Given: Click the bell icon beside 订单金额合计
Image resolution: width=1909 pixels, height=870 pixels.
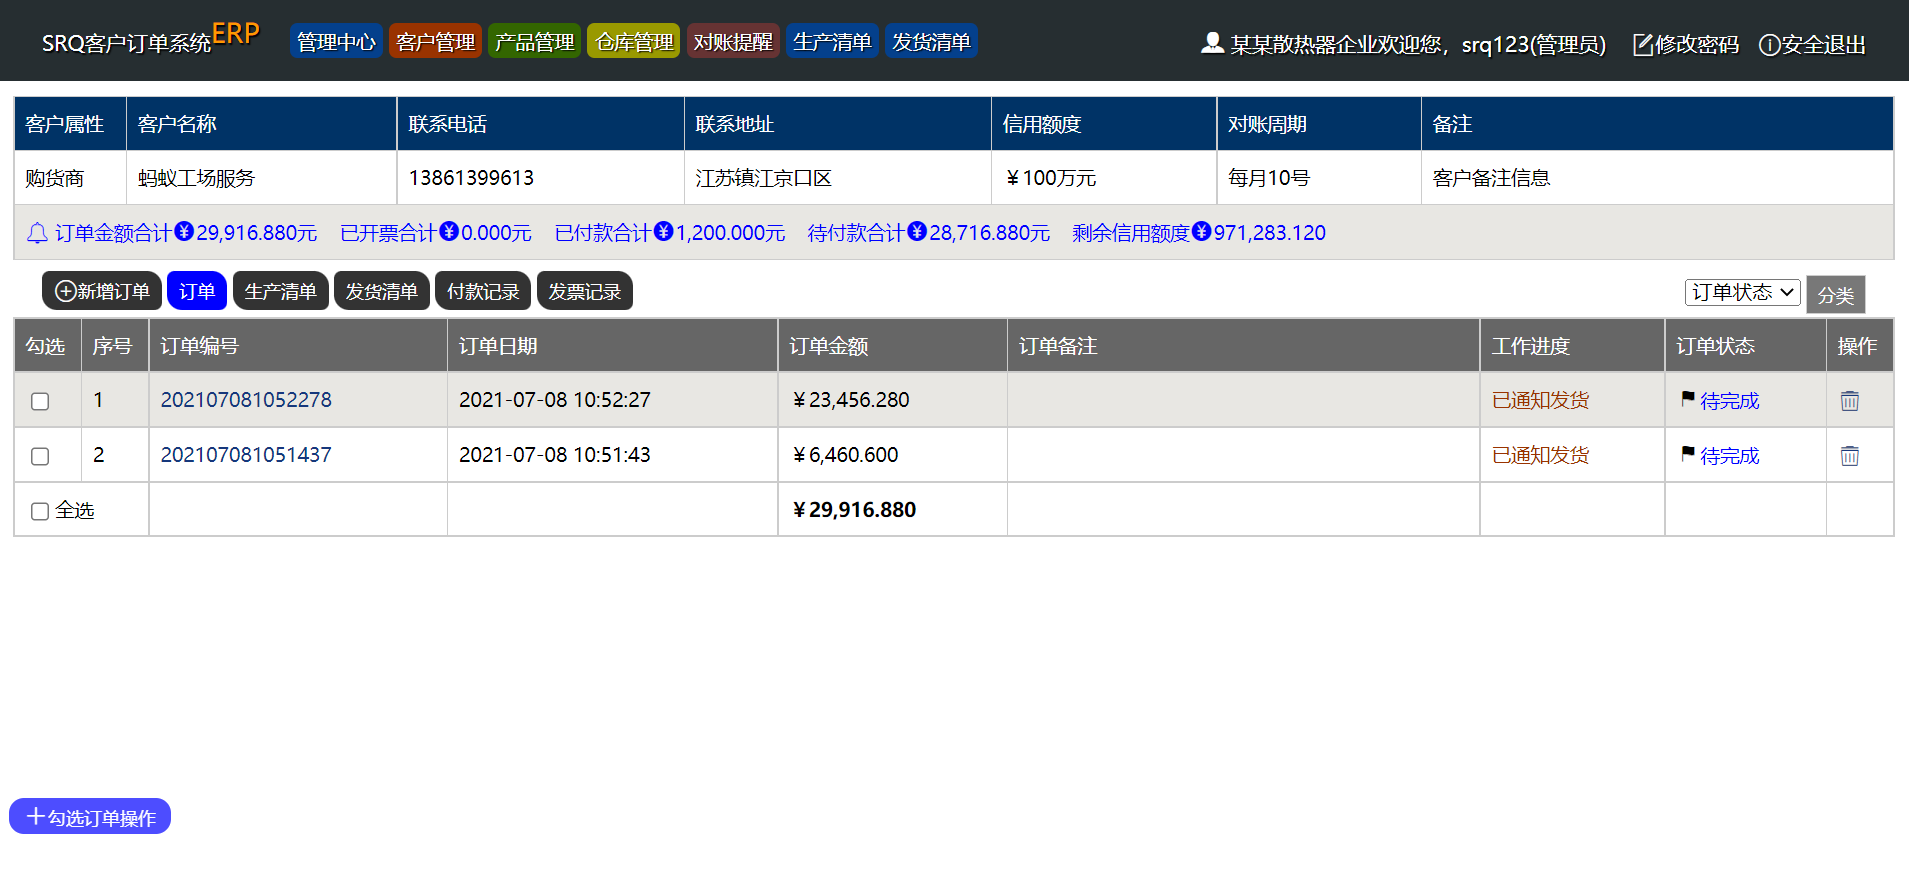Looking at the screenshot, I should tap(37, 233).
